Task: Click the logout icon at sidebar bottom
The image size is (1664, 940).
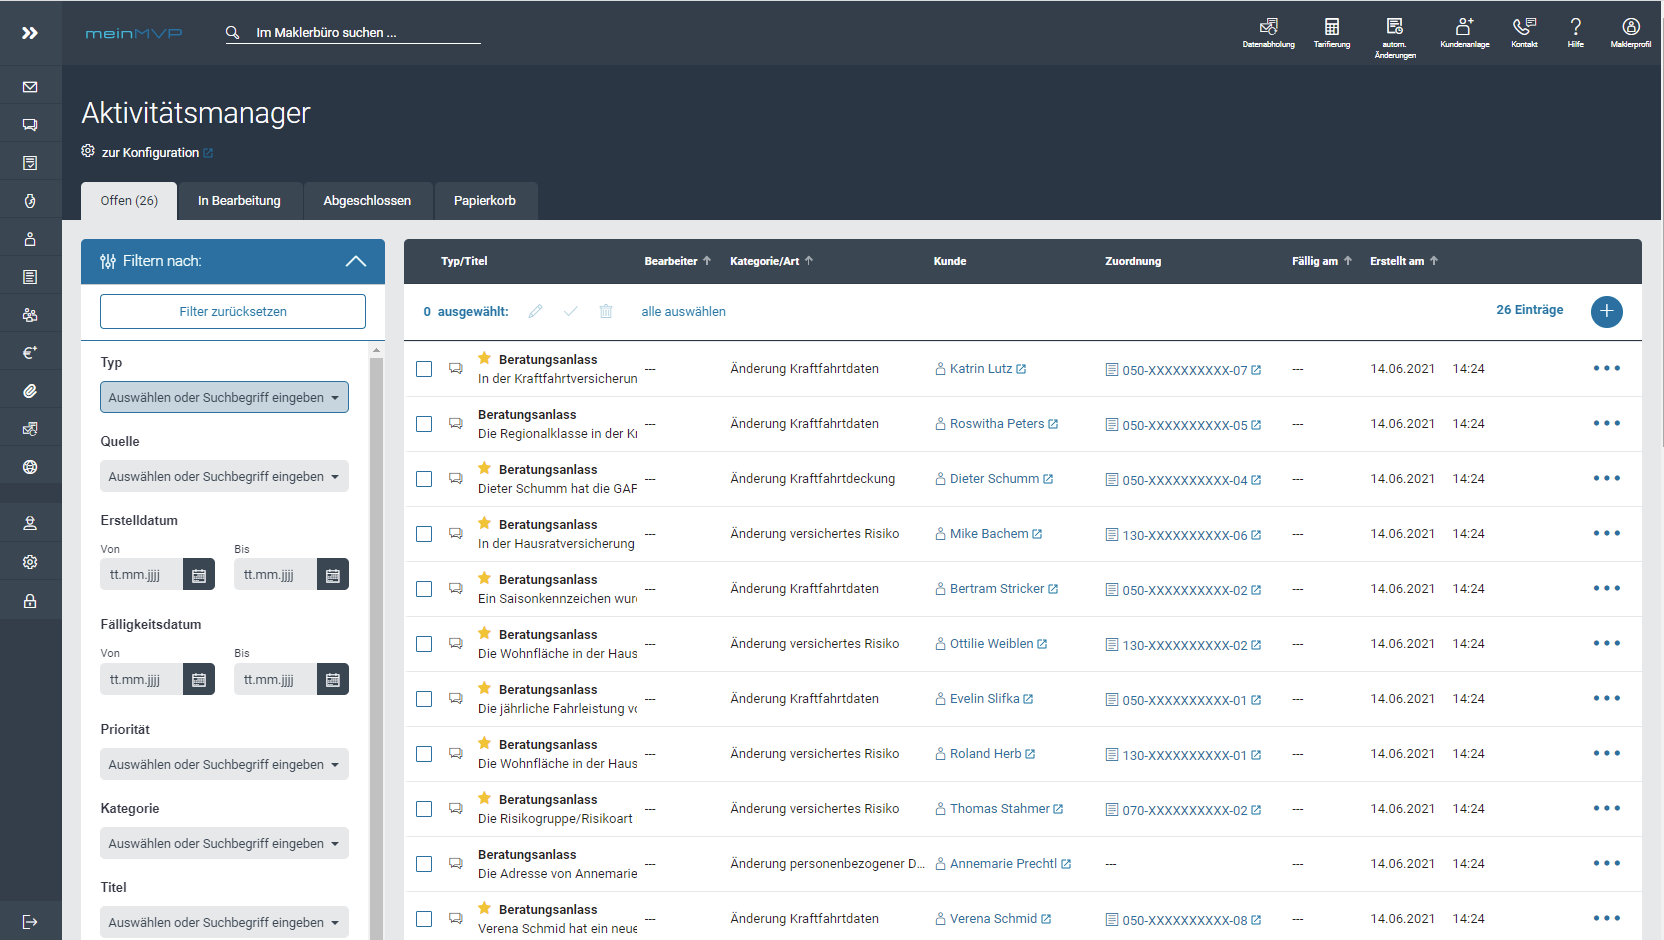Action: [x=30, y=922]
